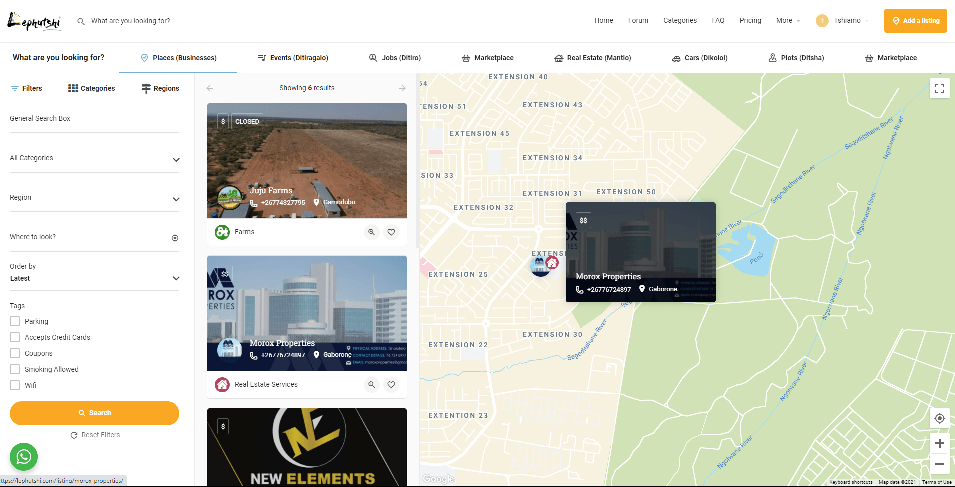Open the Juju Farms listing image
This screenshot has width=955, height=487.
307,160
